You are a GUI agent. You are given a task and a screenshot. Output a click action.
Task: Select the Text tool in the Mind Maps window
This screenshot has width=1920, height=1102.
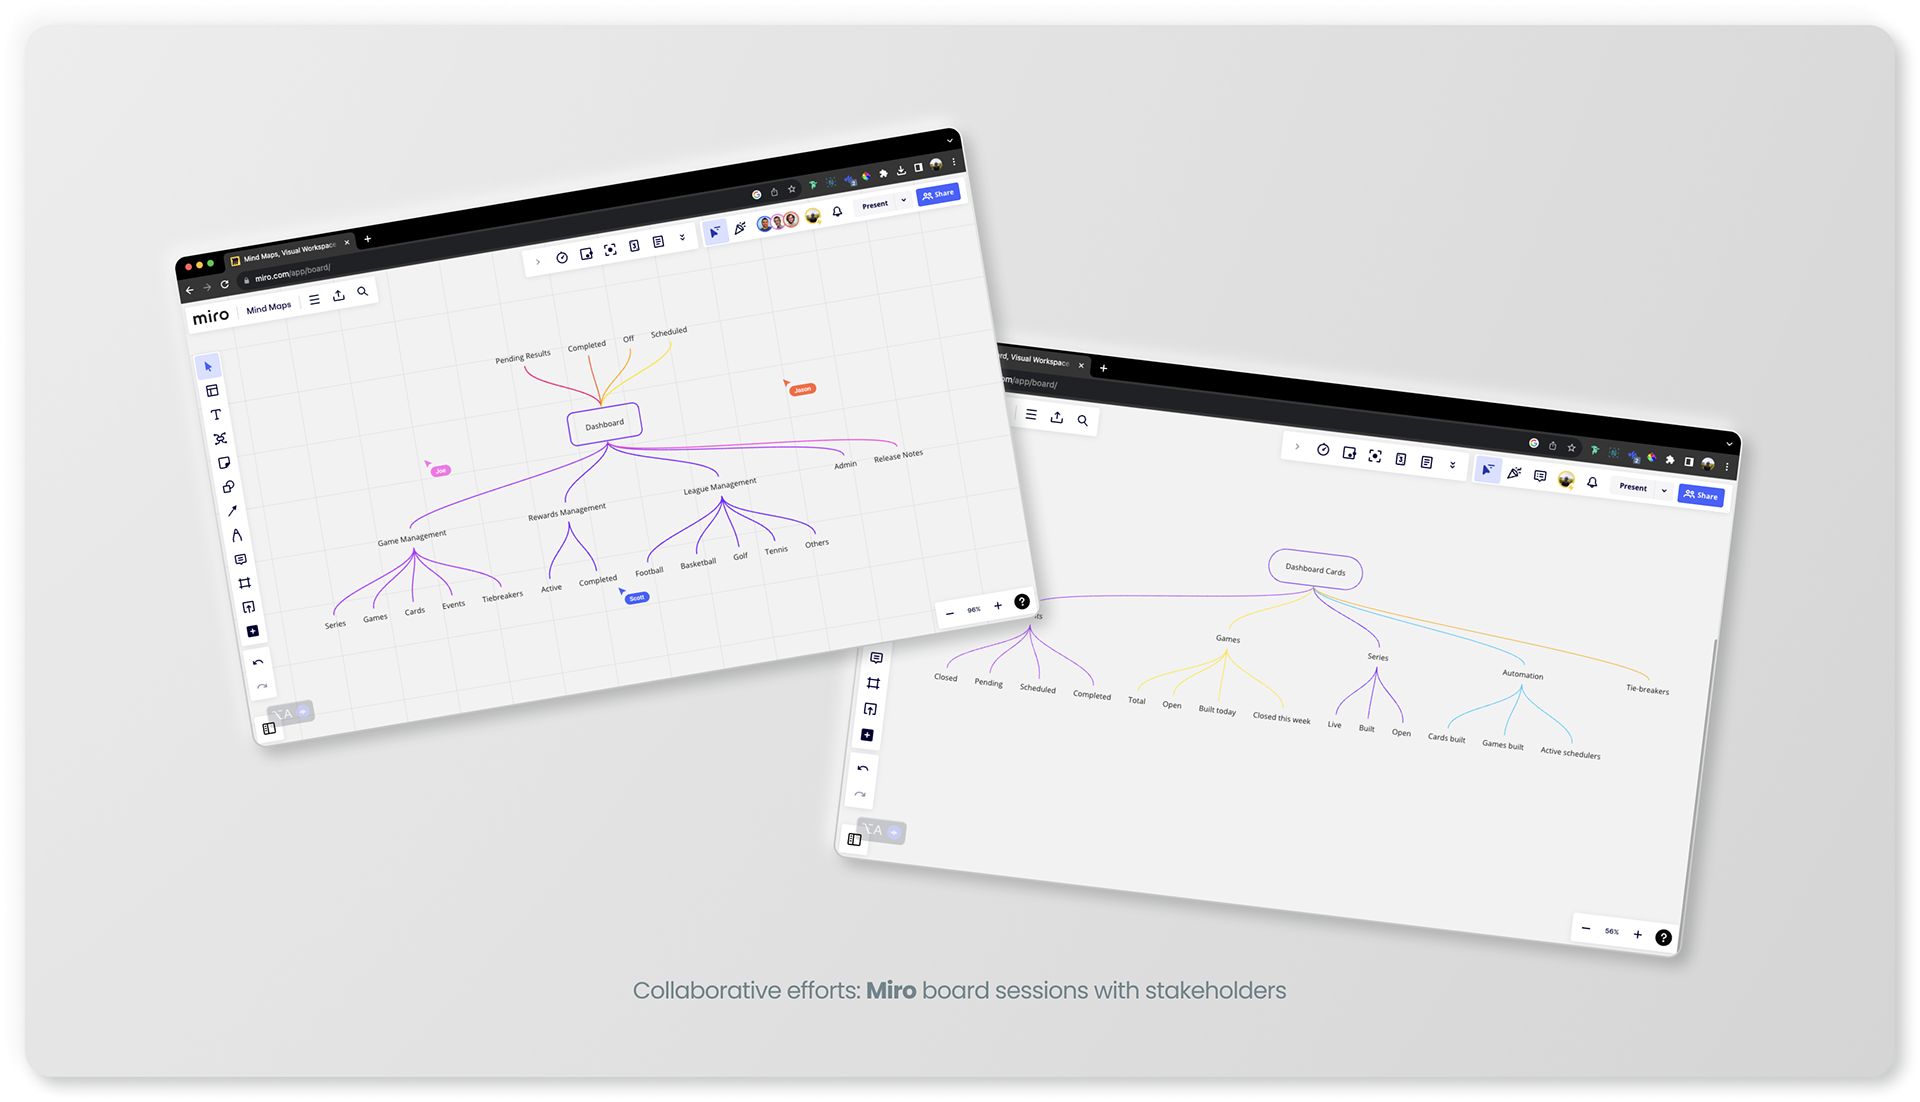coord(215,415)
